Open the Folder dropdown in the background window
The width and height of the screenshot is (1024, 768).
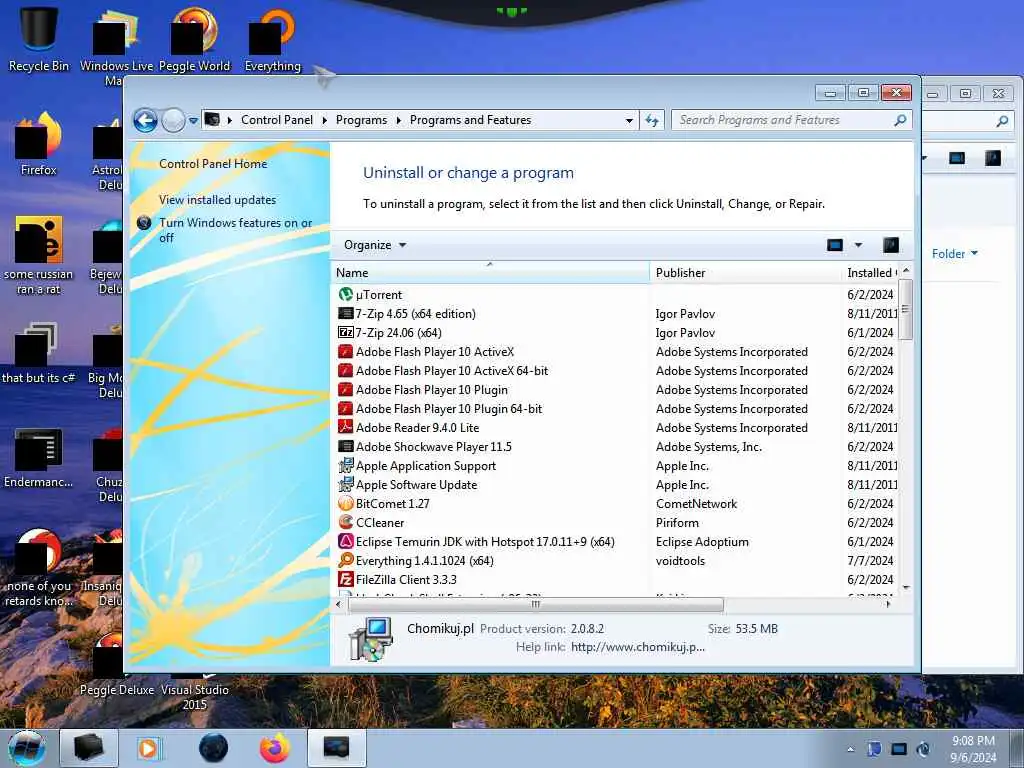tap(955, 253)
